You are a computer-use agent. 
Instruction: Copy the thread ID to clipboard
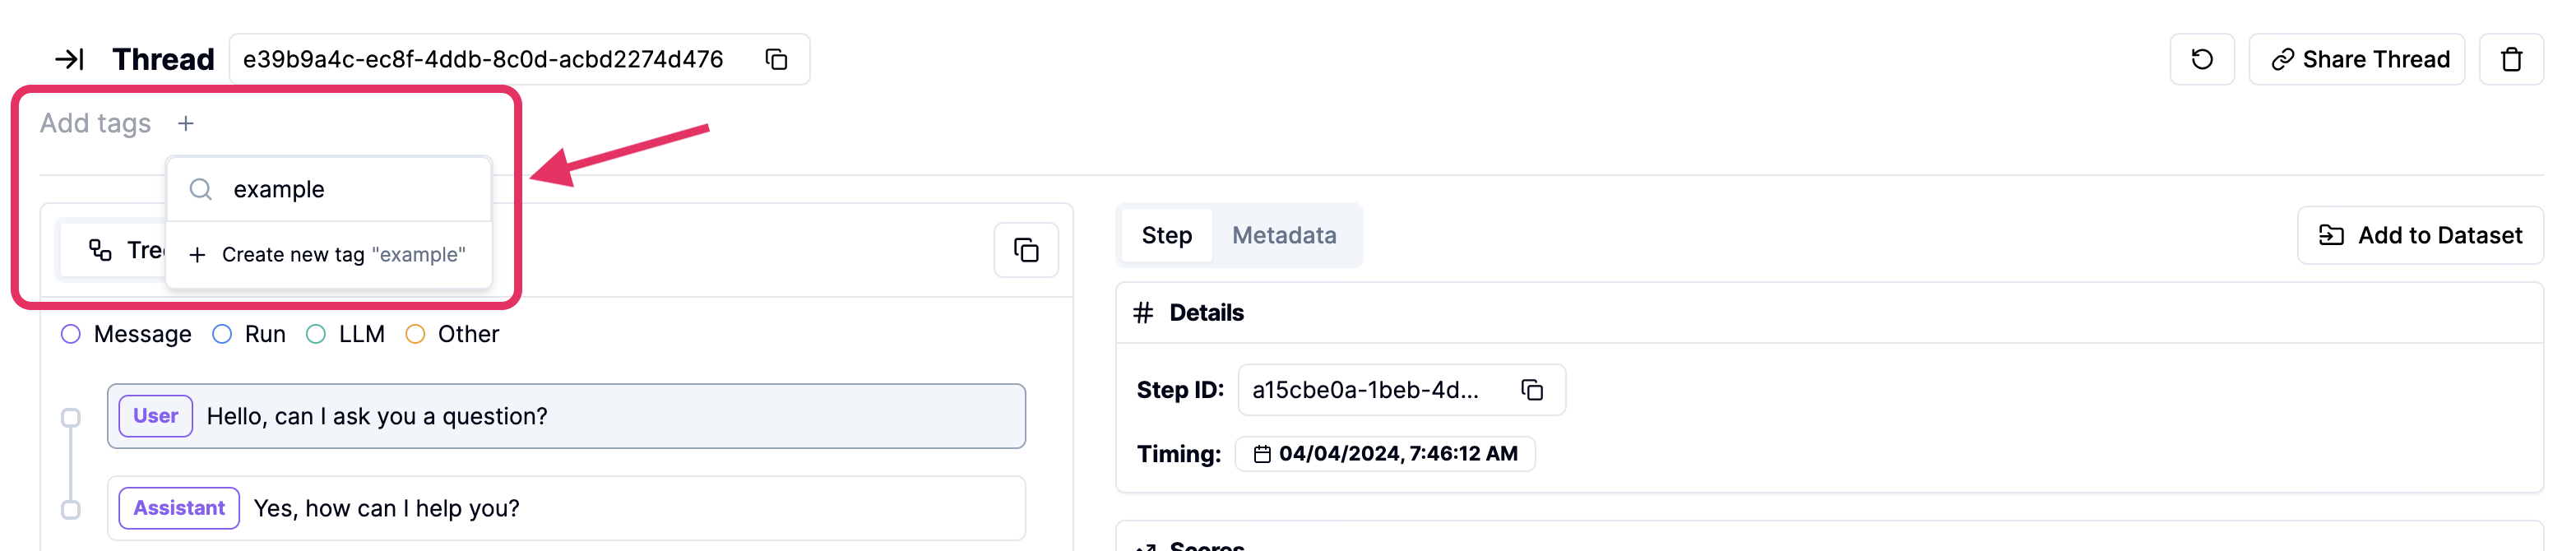point(774,59)
